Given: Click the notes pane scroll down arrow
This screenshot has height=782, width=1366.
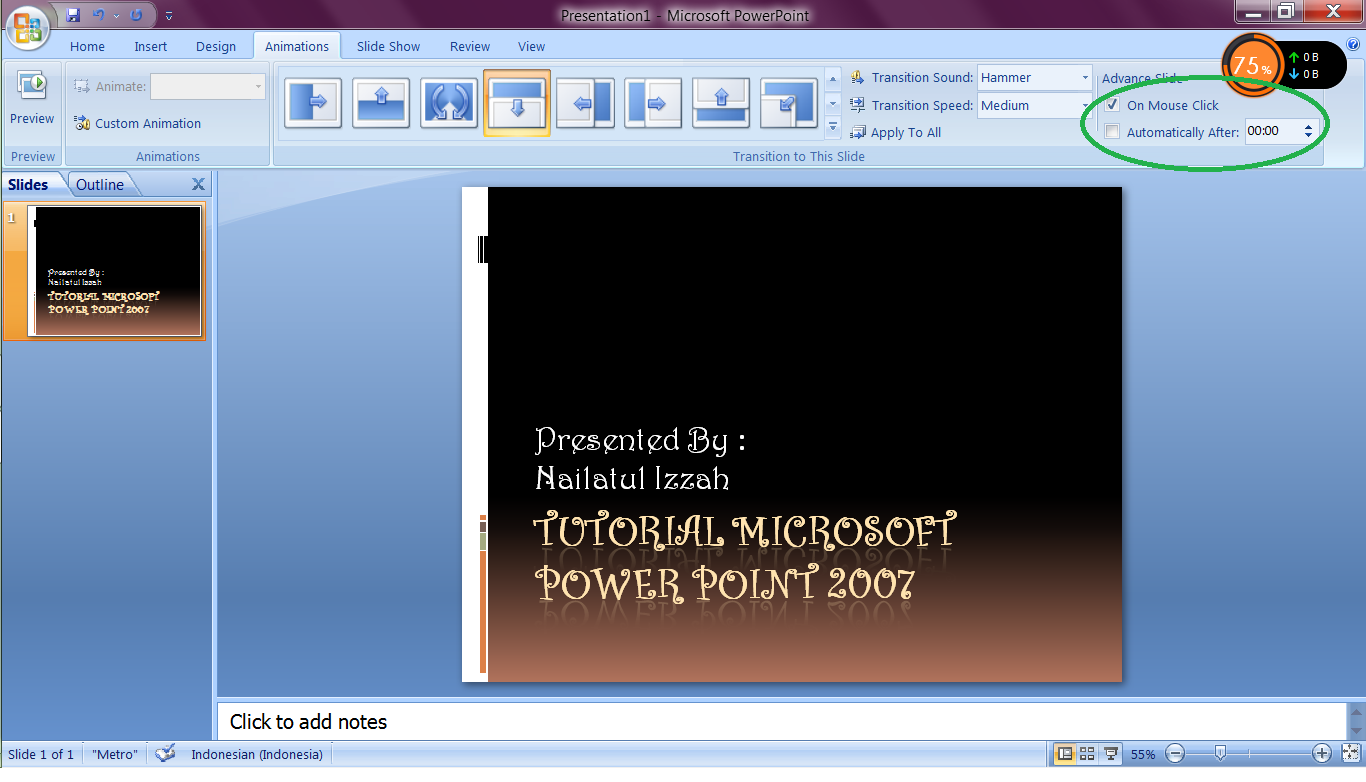Looking at the screenshot, I should (x=1356, y=732).
